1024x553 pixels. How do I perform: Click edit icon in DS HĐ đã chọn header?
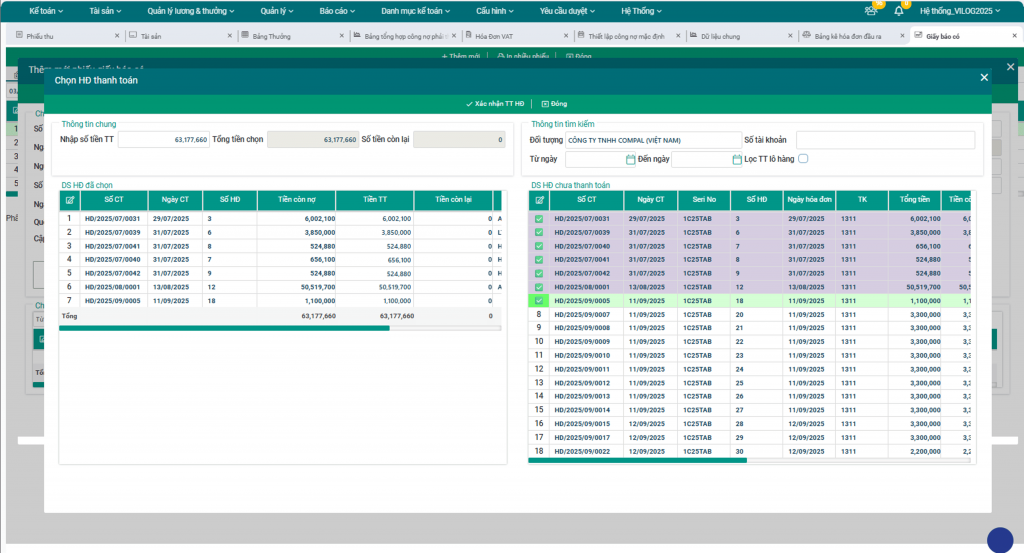(x=69, y=200)
